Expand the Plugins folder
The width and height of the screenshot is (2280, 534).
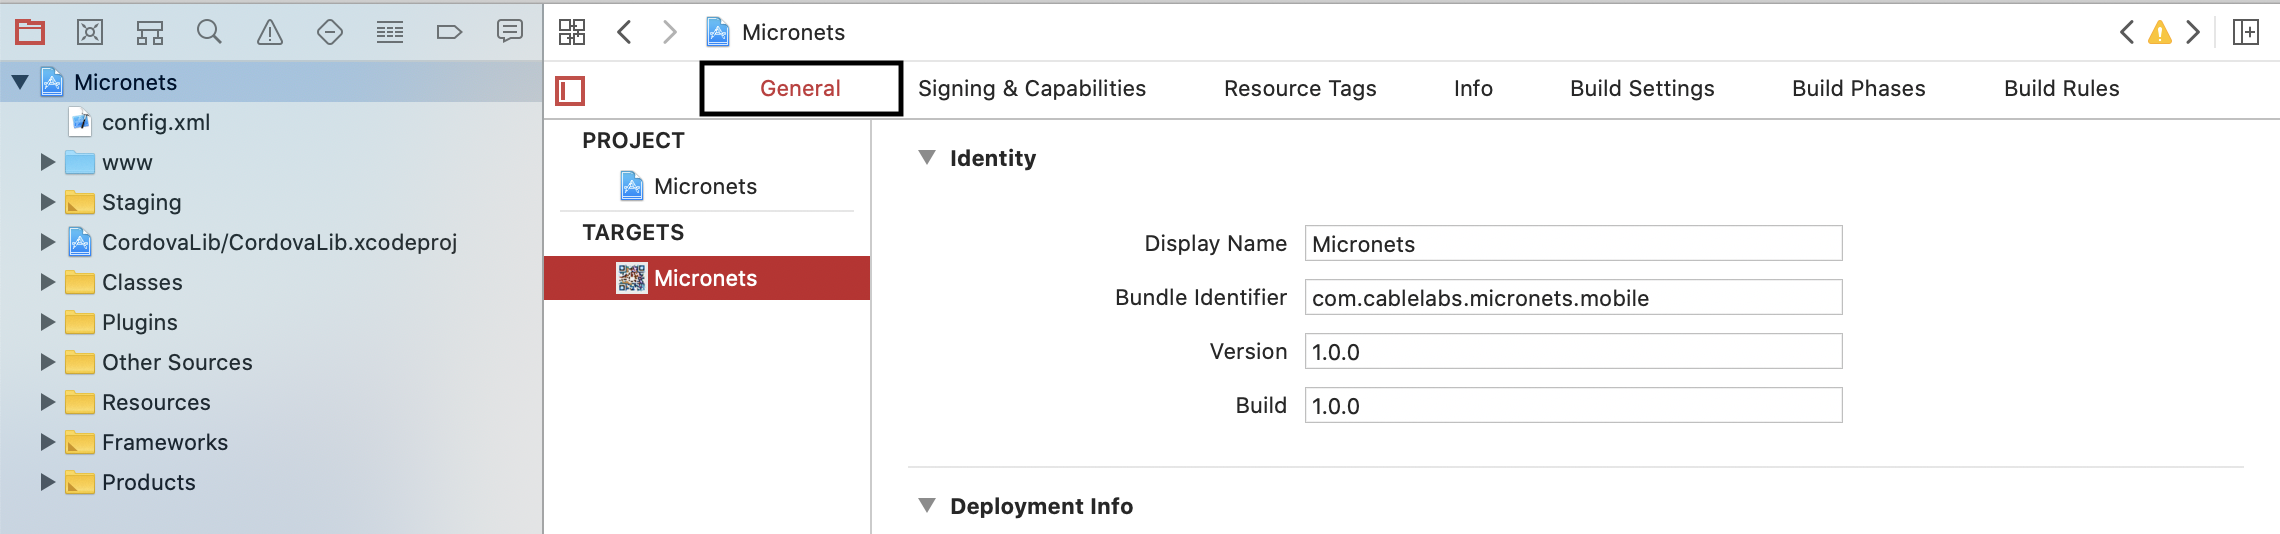click(47, 322)
